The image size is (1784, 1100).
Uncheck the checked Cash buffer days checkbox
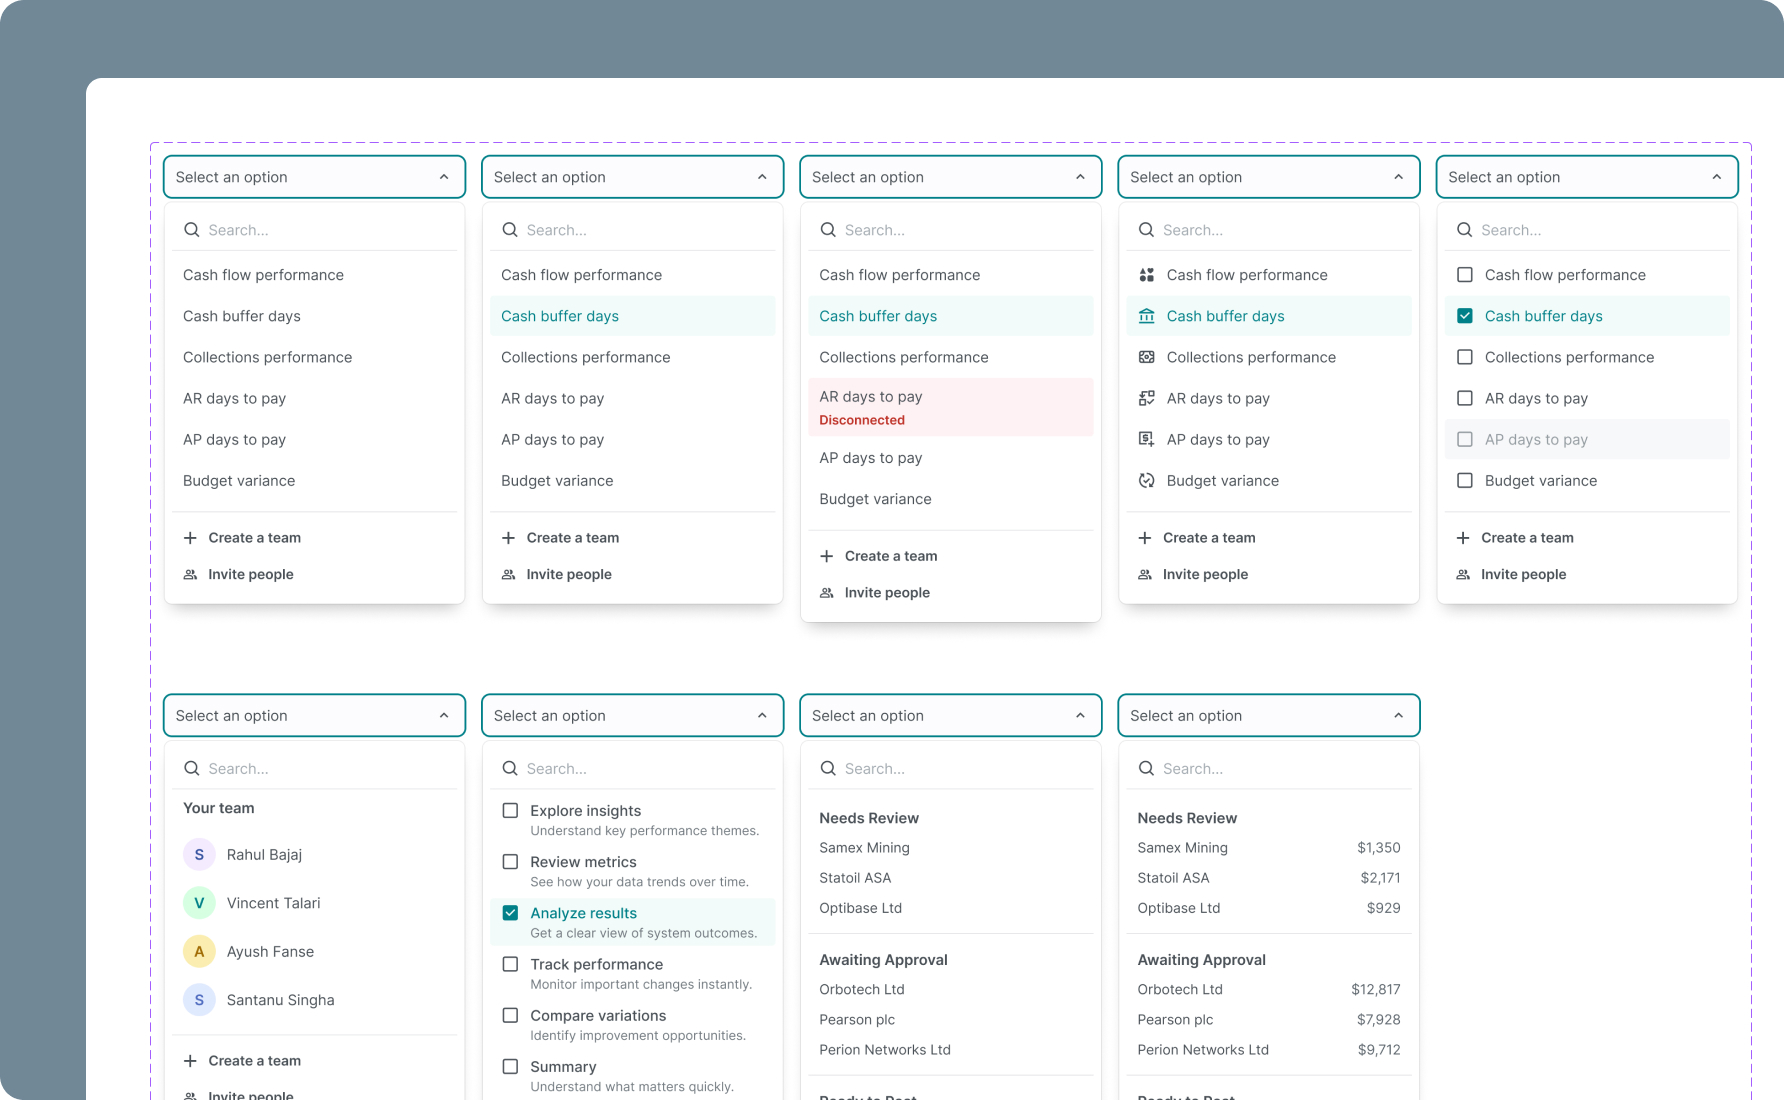click(x=1464, y=316)
